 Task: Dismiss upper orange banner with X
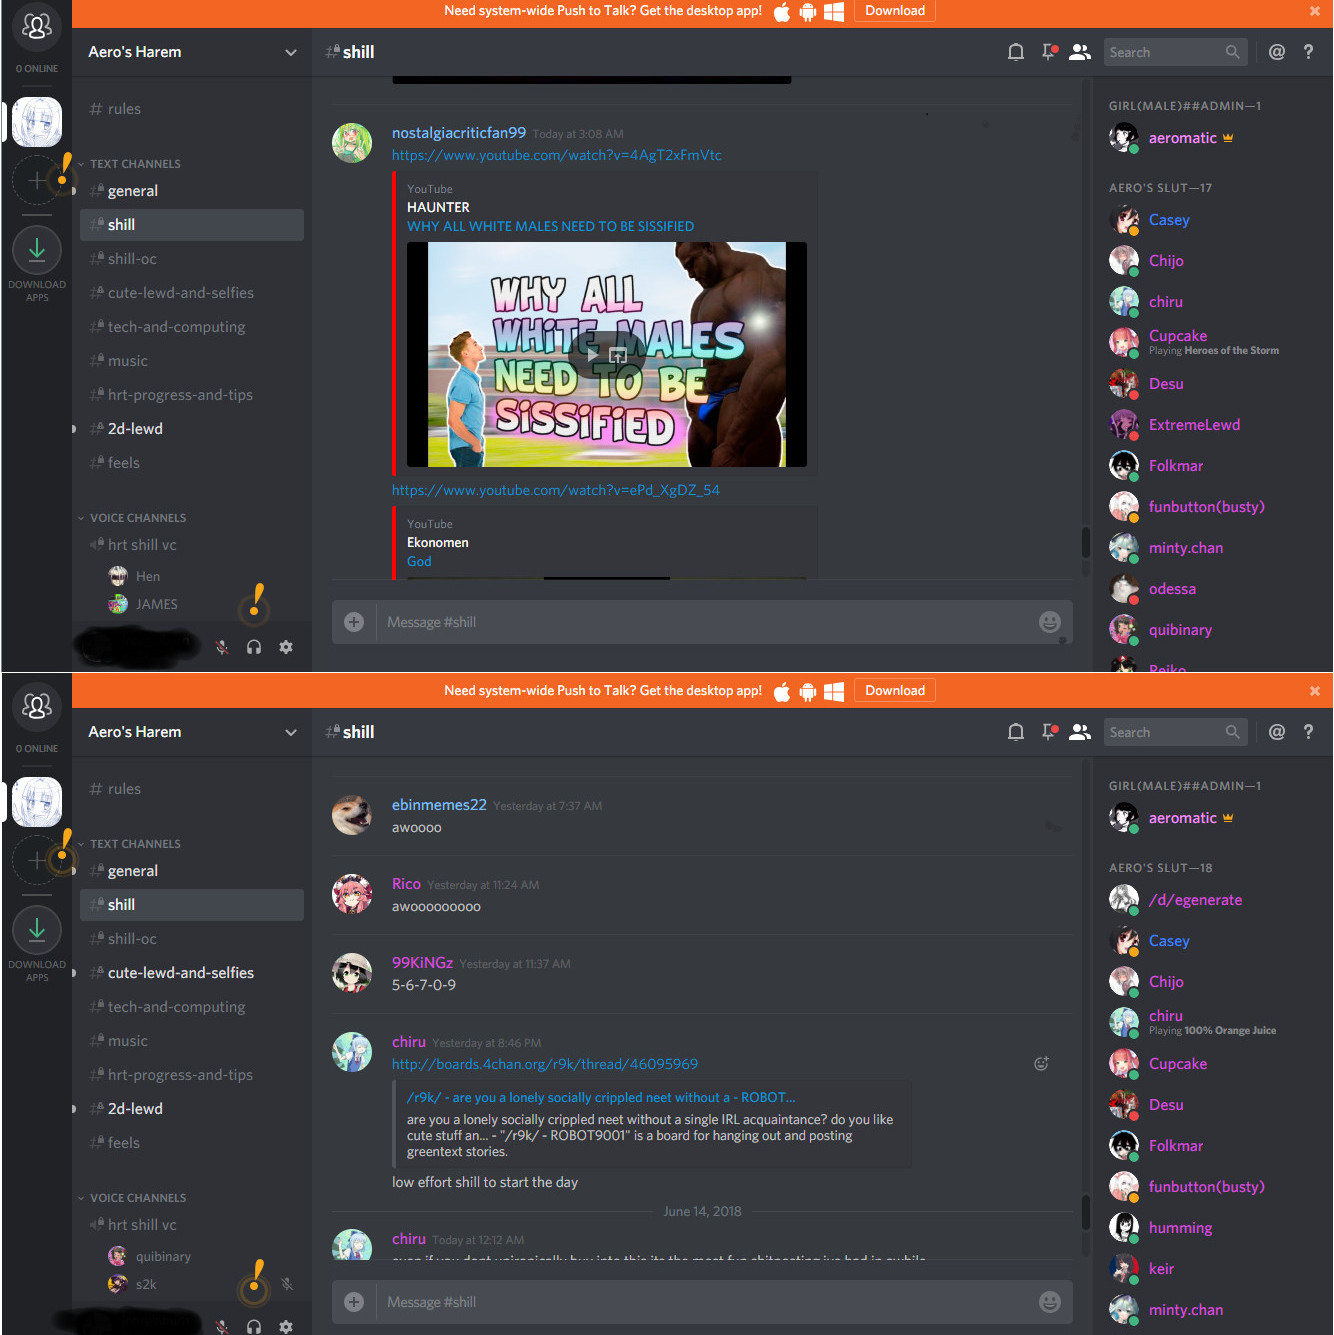click(1315, 11)
